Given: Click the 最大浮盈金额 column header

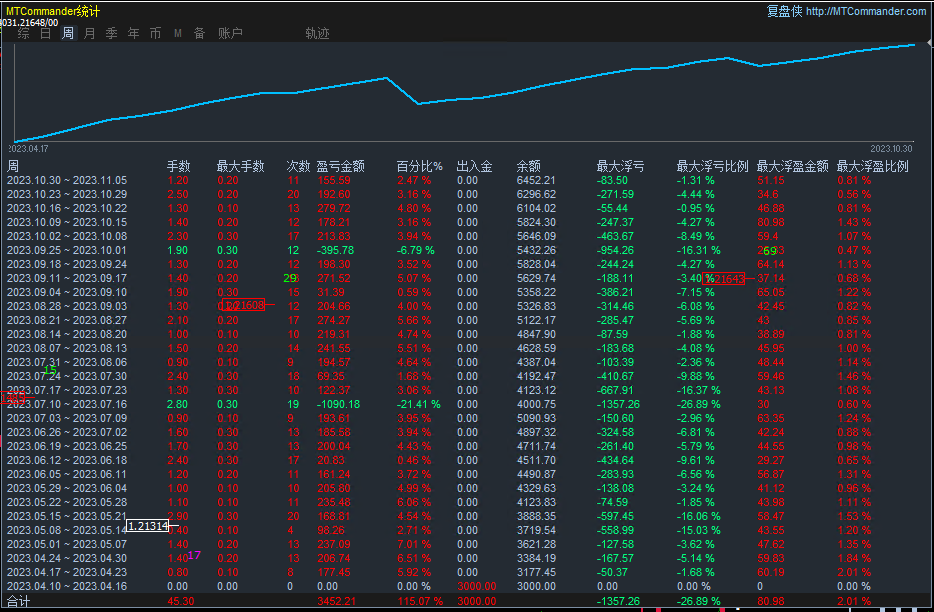Looking at the screenshot, I should (792, 166).
